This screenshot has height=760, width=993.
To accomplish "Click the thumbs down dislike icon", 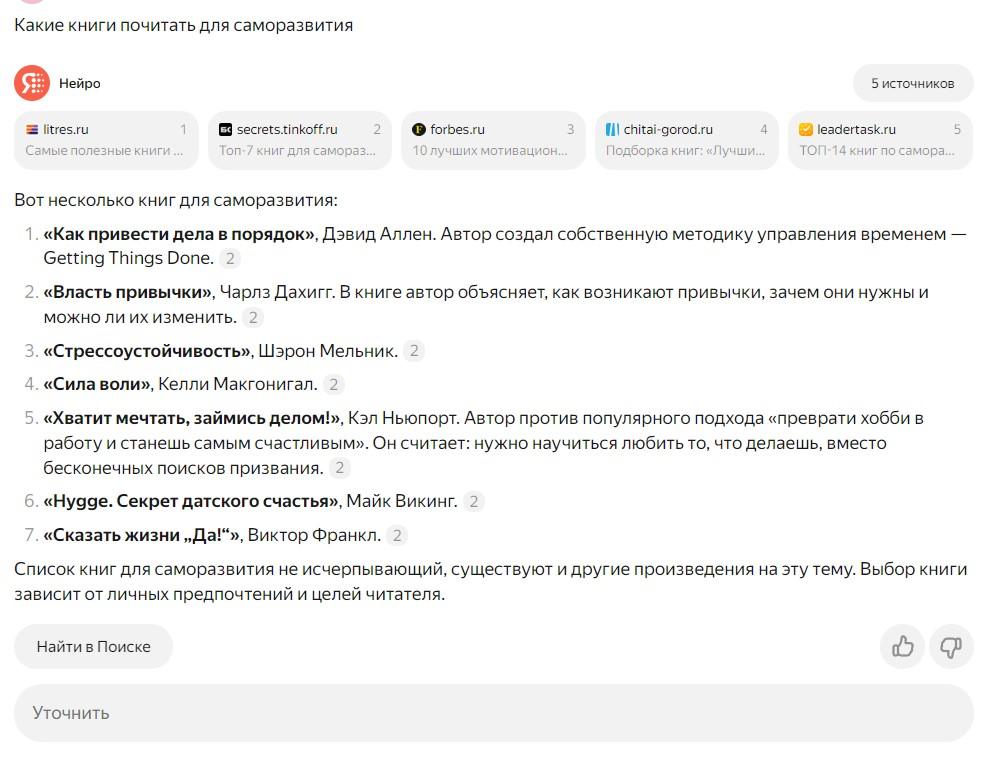I will point(951,647).
